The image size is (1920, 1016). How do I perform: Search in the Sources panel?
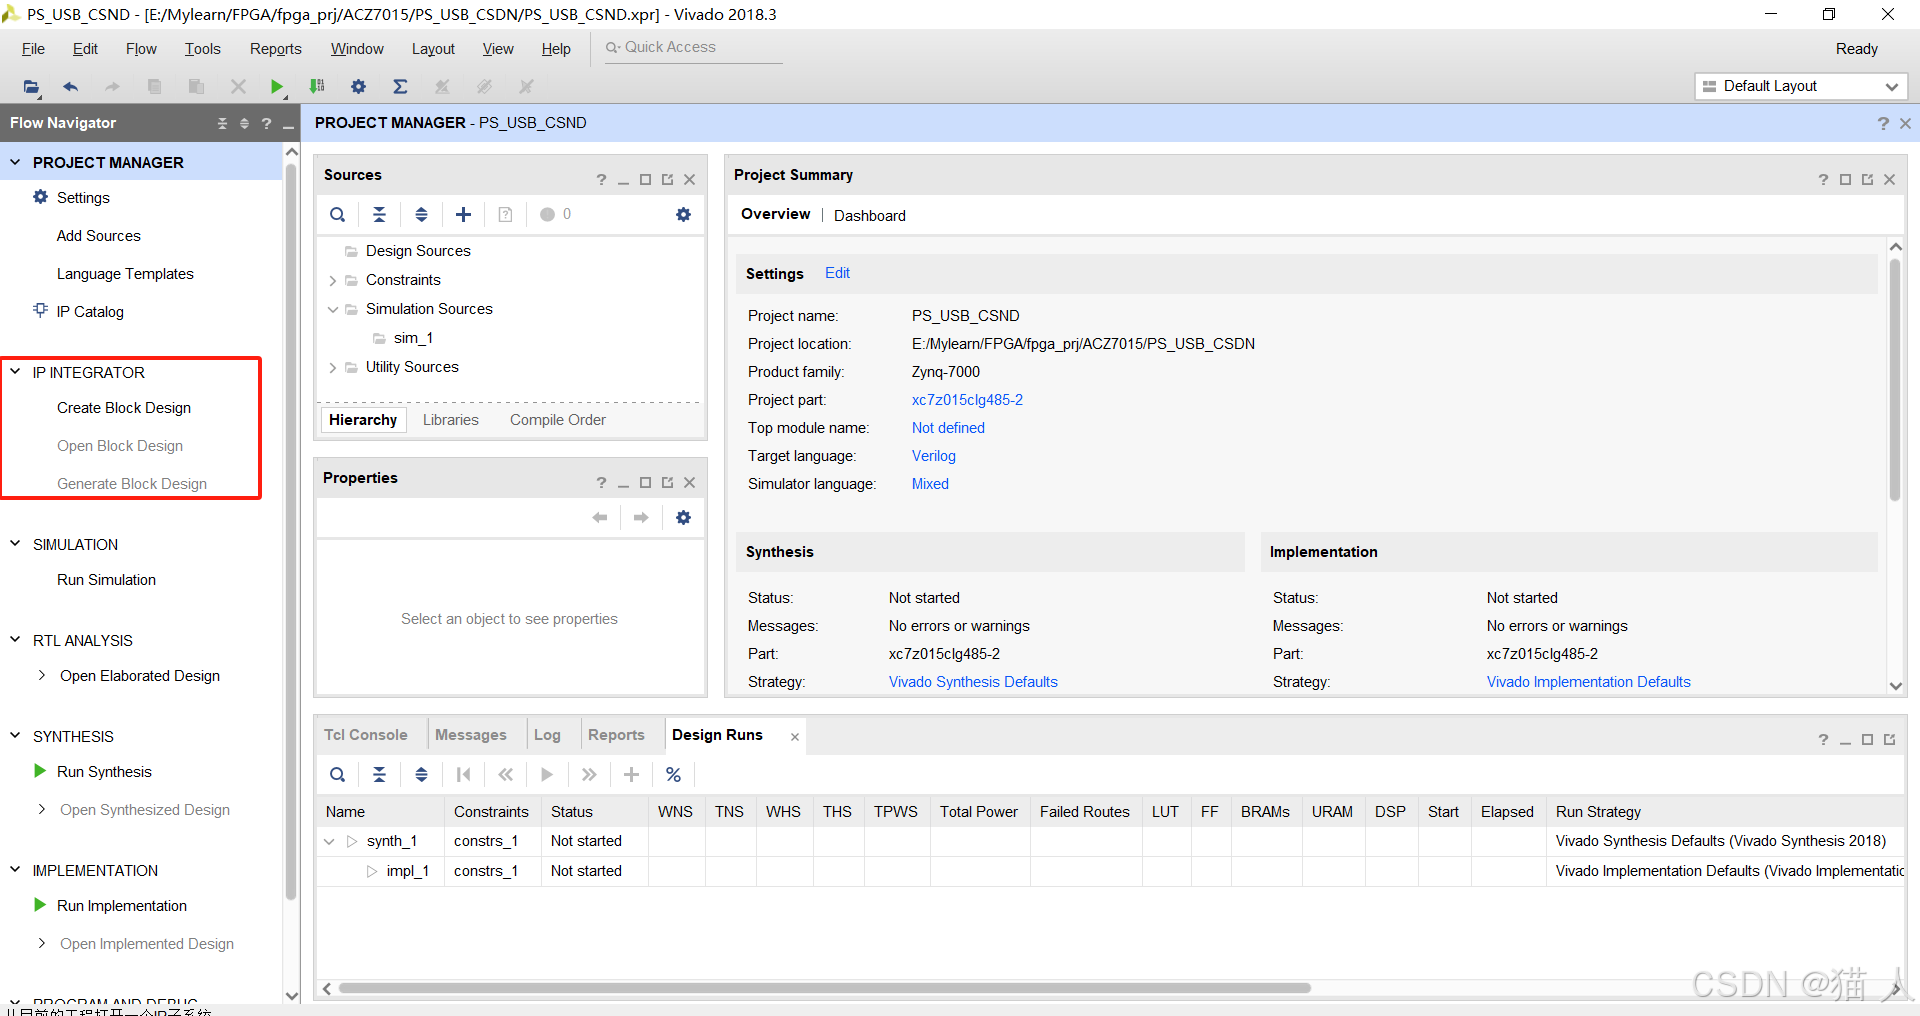[338, 215]
